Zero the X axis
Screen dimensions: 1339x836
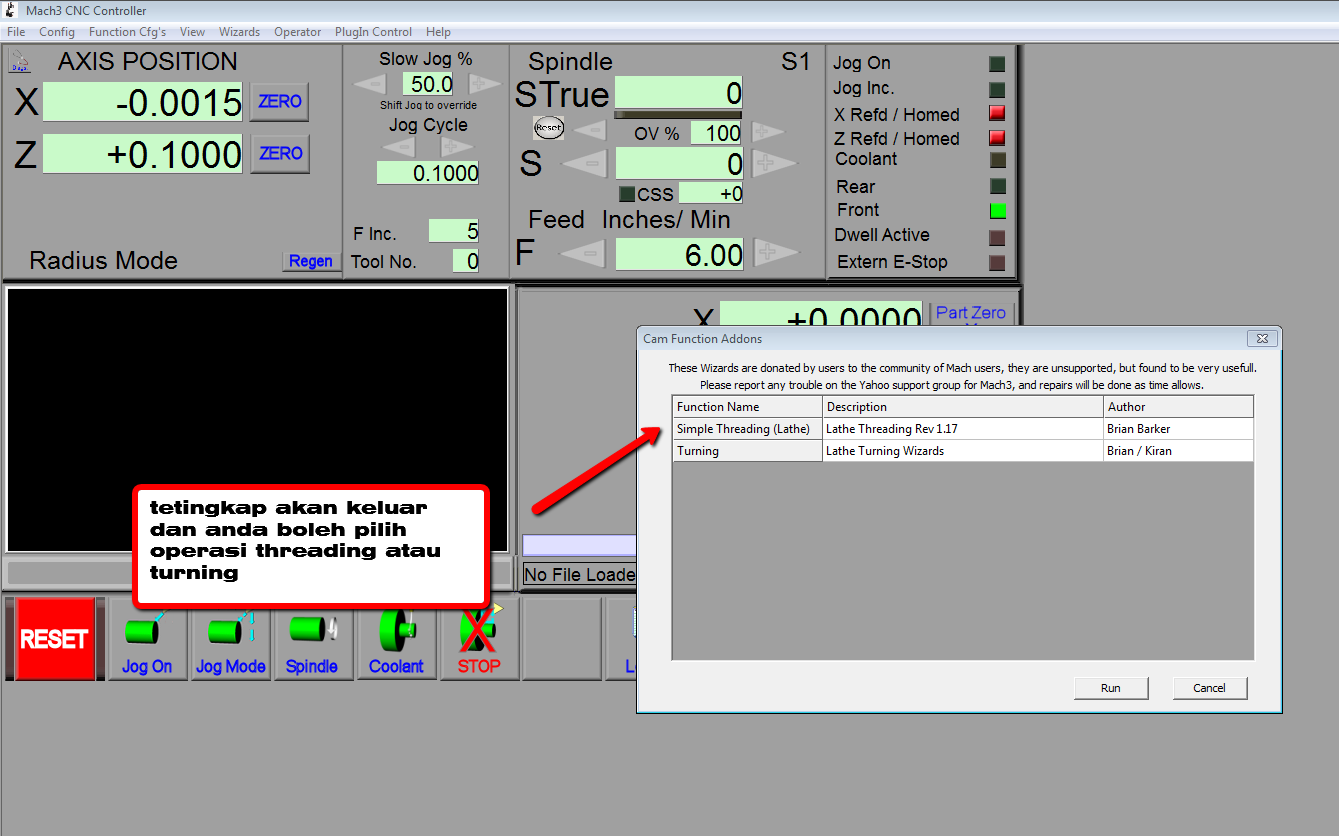278,100
